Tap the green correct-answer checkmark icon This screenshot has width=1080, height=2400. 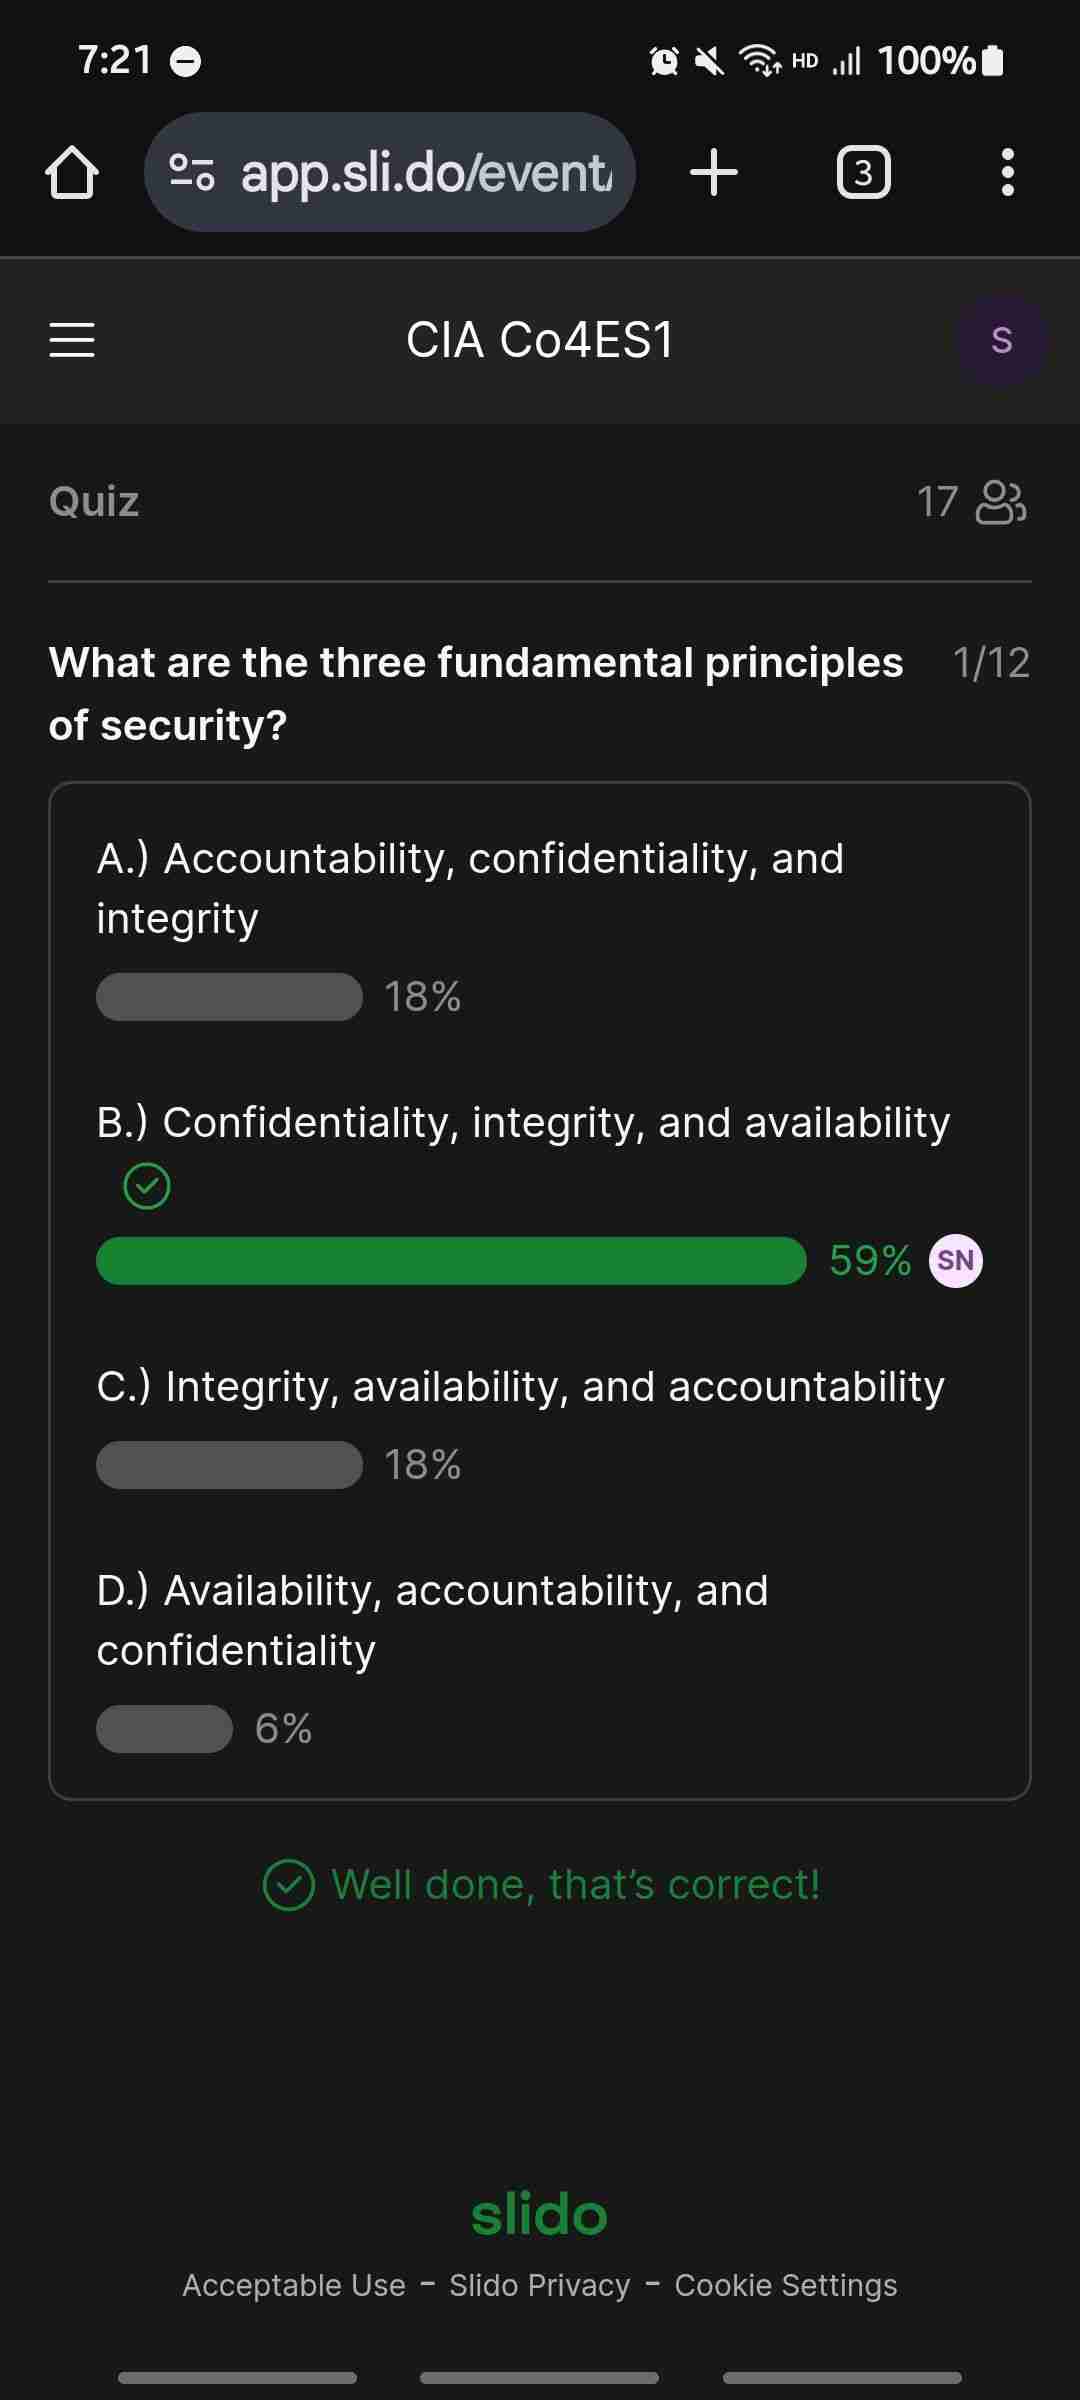tap(147, 1186)
